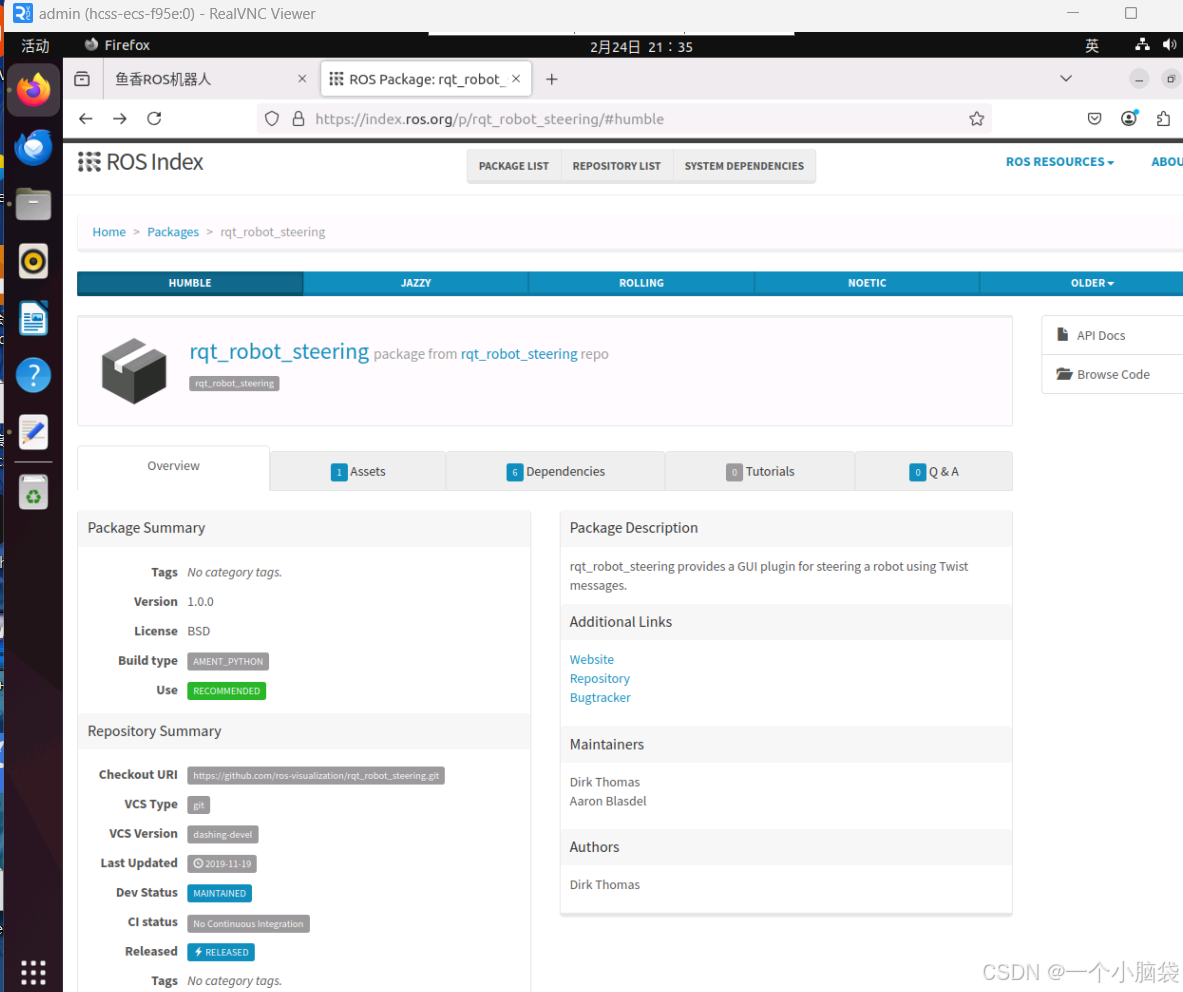The image size is (1183, 992).
Task: Launch Thunderbird mail from the dock
Action: 33,147
